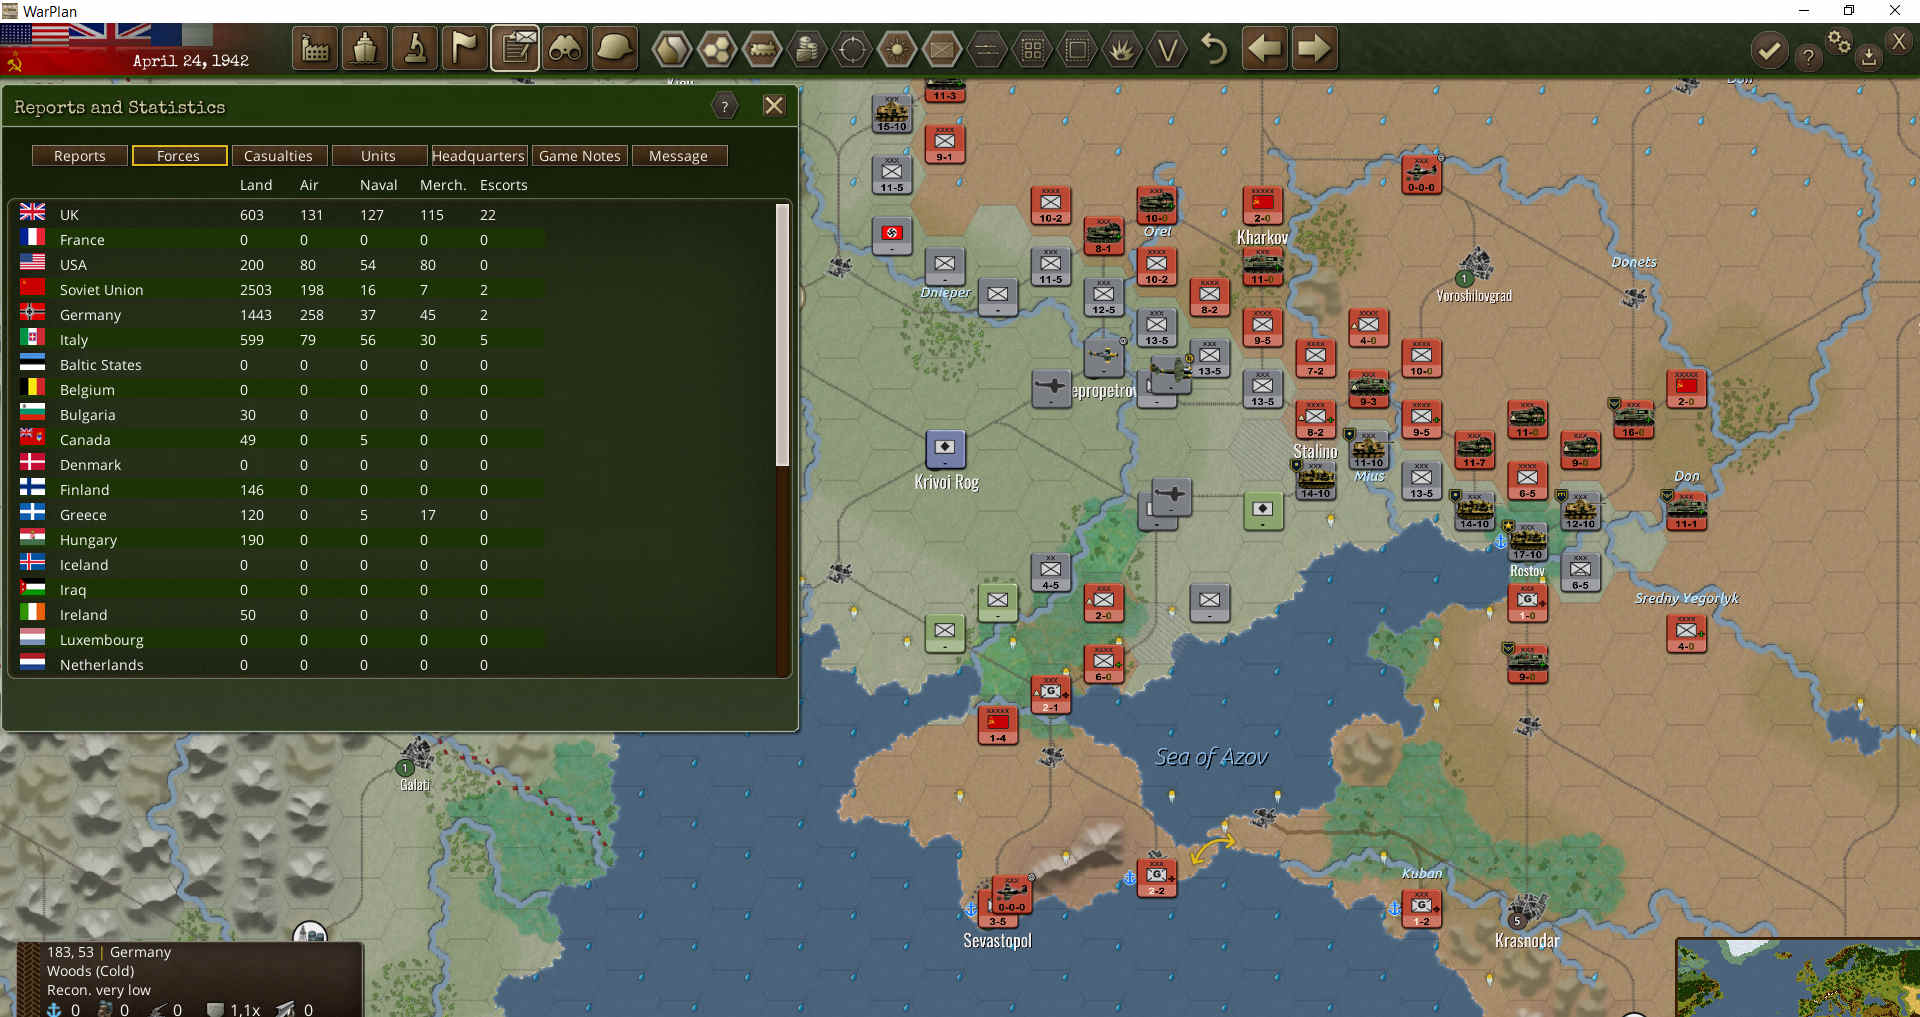Switch to the Headquarters tab

(x=478, y=156)
